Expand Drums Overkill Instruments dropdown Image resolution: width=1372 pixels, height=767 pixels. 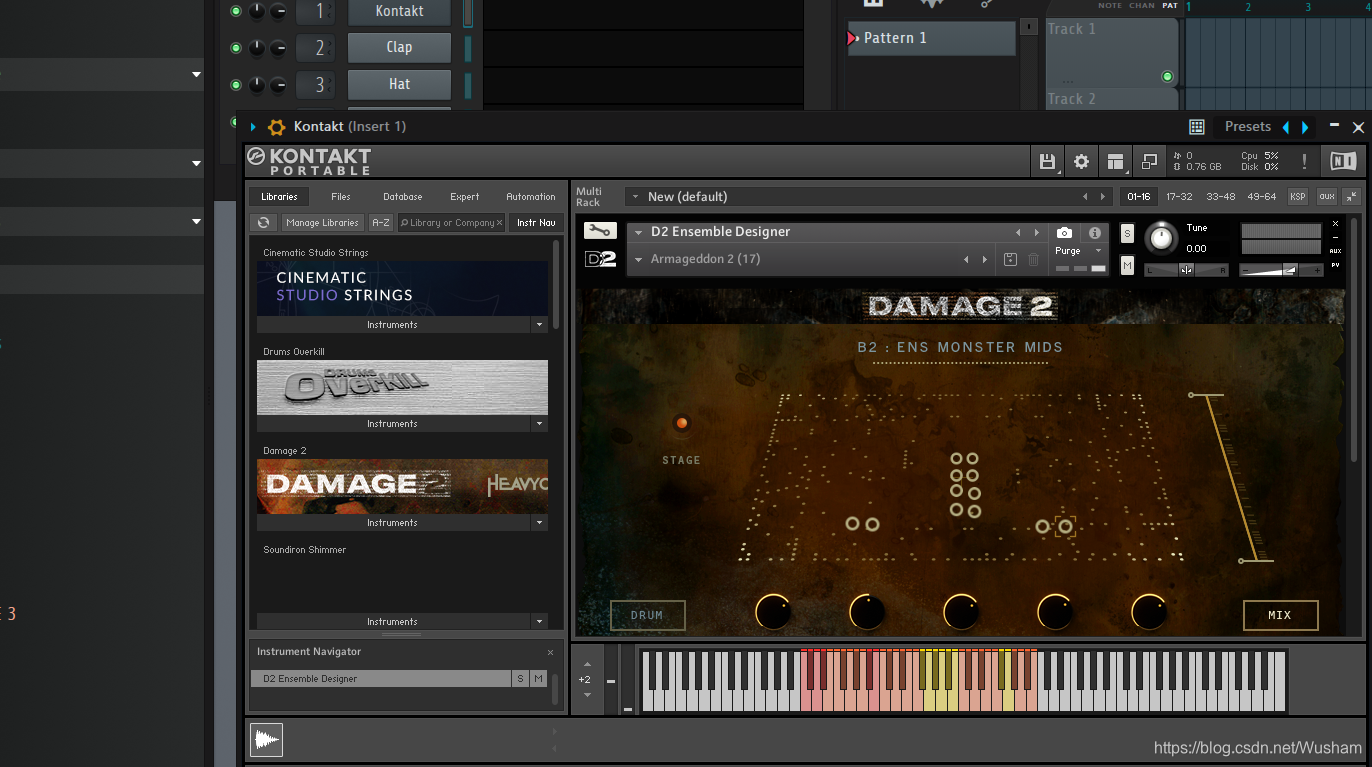540,424
